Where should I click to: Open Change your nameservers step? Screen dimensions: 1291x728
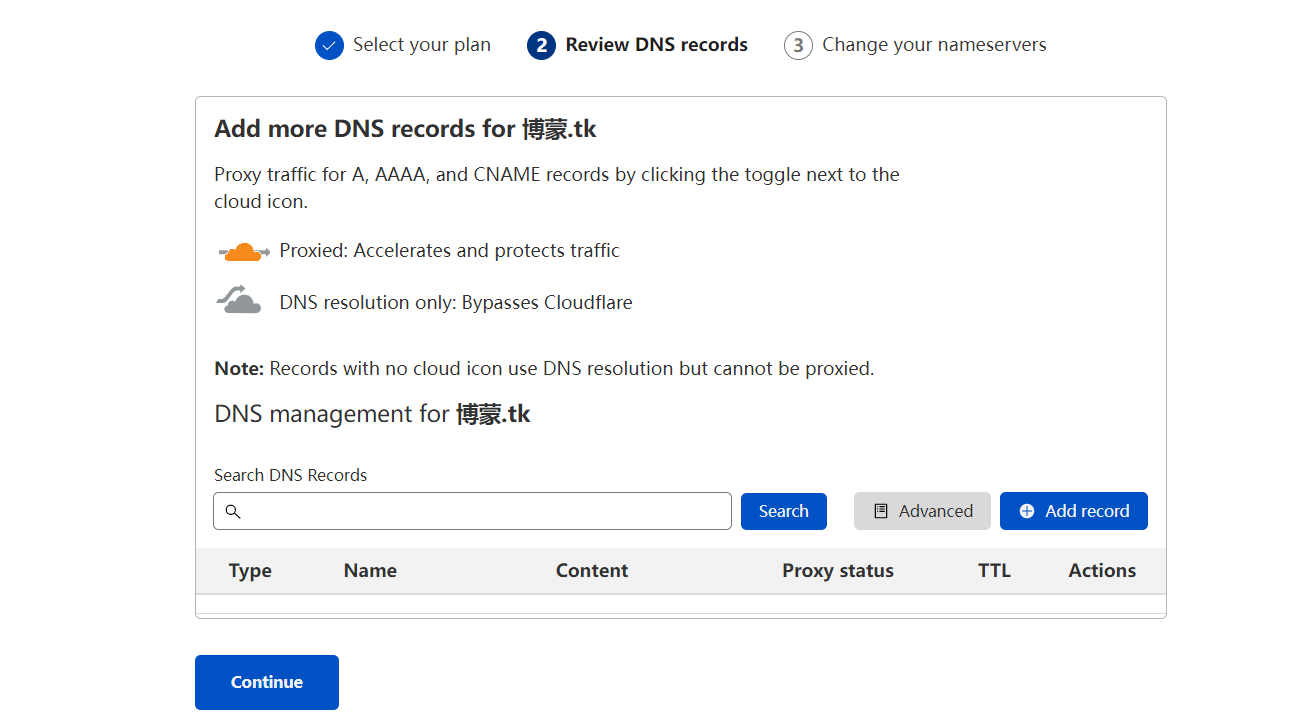(x=934, y=45)
